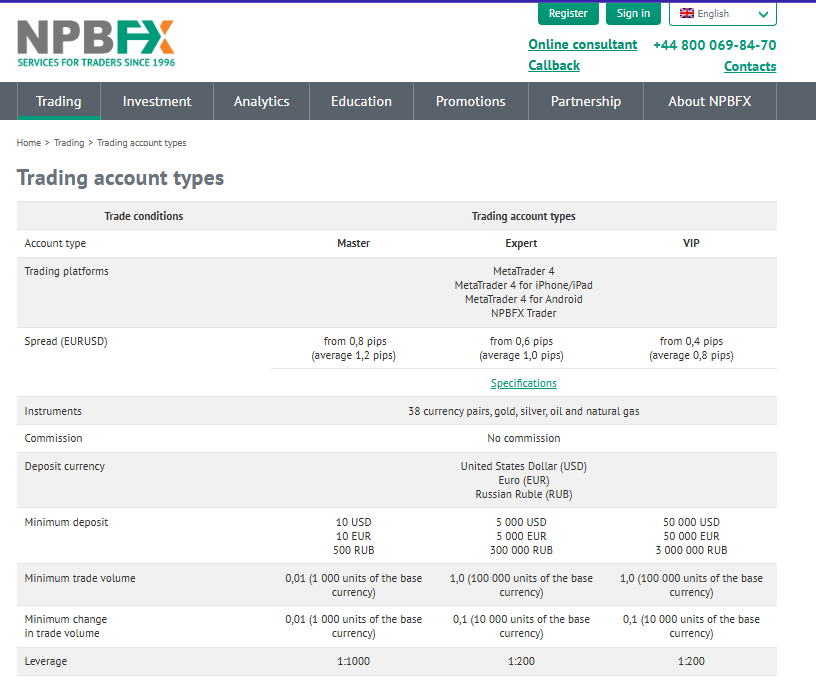Click 'United States Dollar (USD)' text
The image size is (816, 683).
click(x=524, y=466)
